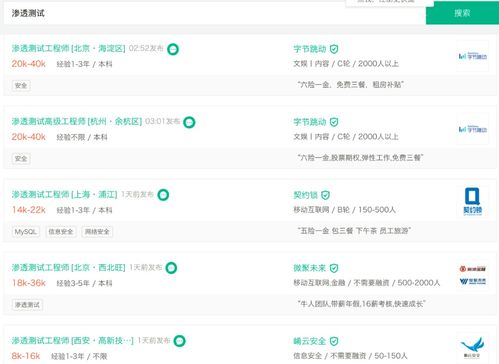This screenshot has width=499, height=364.
Task: Click benefits text 五险一金 包三餐 下午茶 员工旅游
Action: click(354, 231)
